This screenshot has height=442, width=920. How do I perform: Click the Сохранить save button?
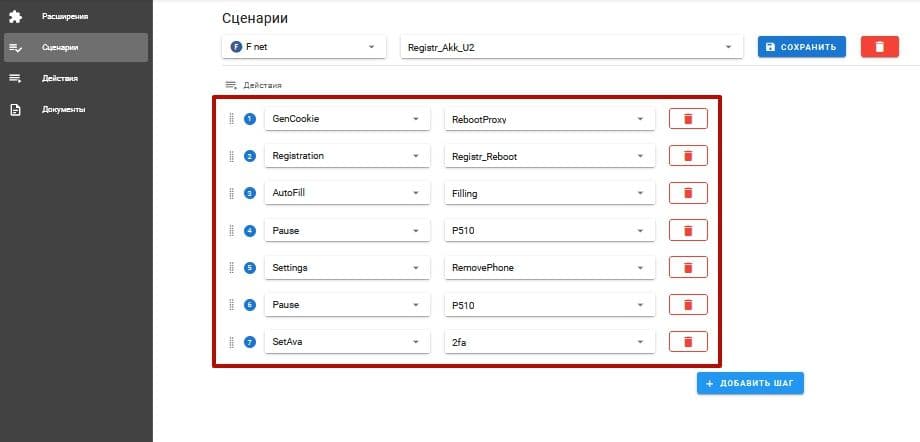tap(802, 47)
